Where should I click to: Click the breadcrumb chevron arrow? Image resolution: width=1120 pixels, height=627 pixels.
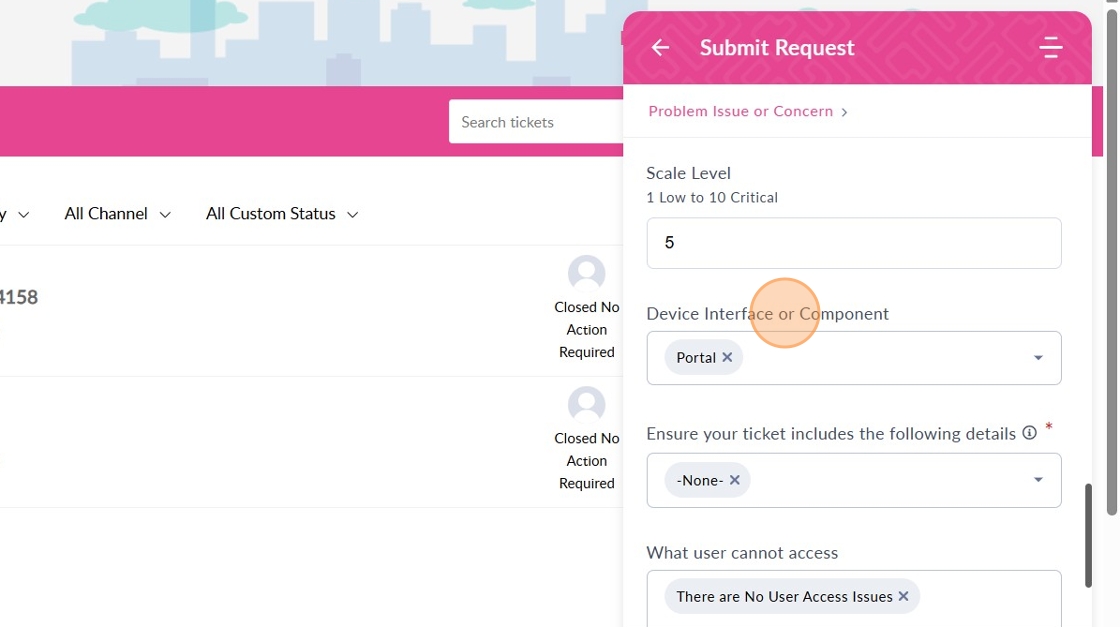(844, 112)
